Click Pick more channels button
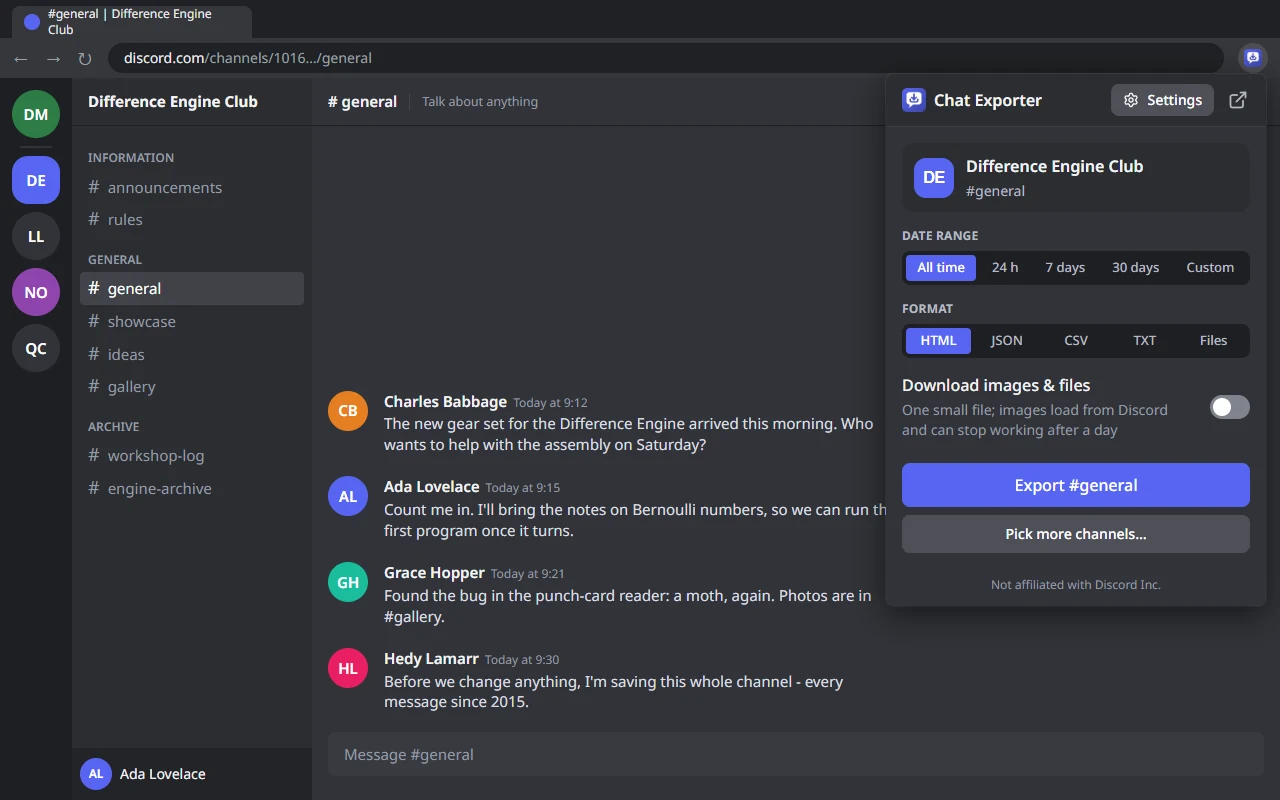The height and width of the screenshot is (800, 1280). tap(1076, 534)
